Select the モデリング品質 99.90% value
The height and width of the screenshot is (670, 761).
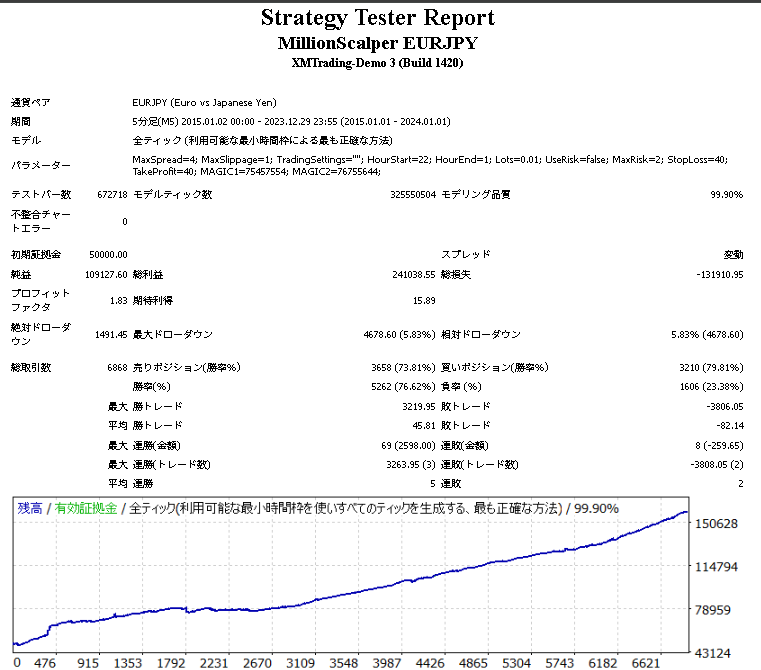coord(726,195)
